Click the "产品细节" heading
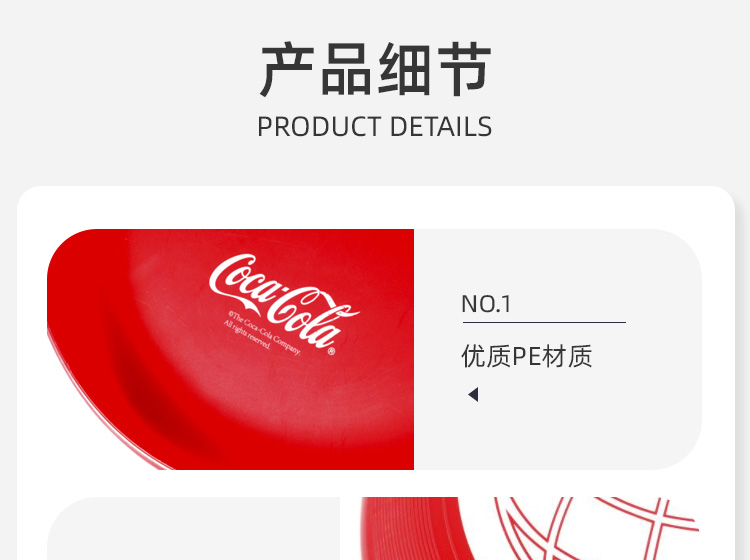Screen dimensions: 750x560 click(375, 69)
